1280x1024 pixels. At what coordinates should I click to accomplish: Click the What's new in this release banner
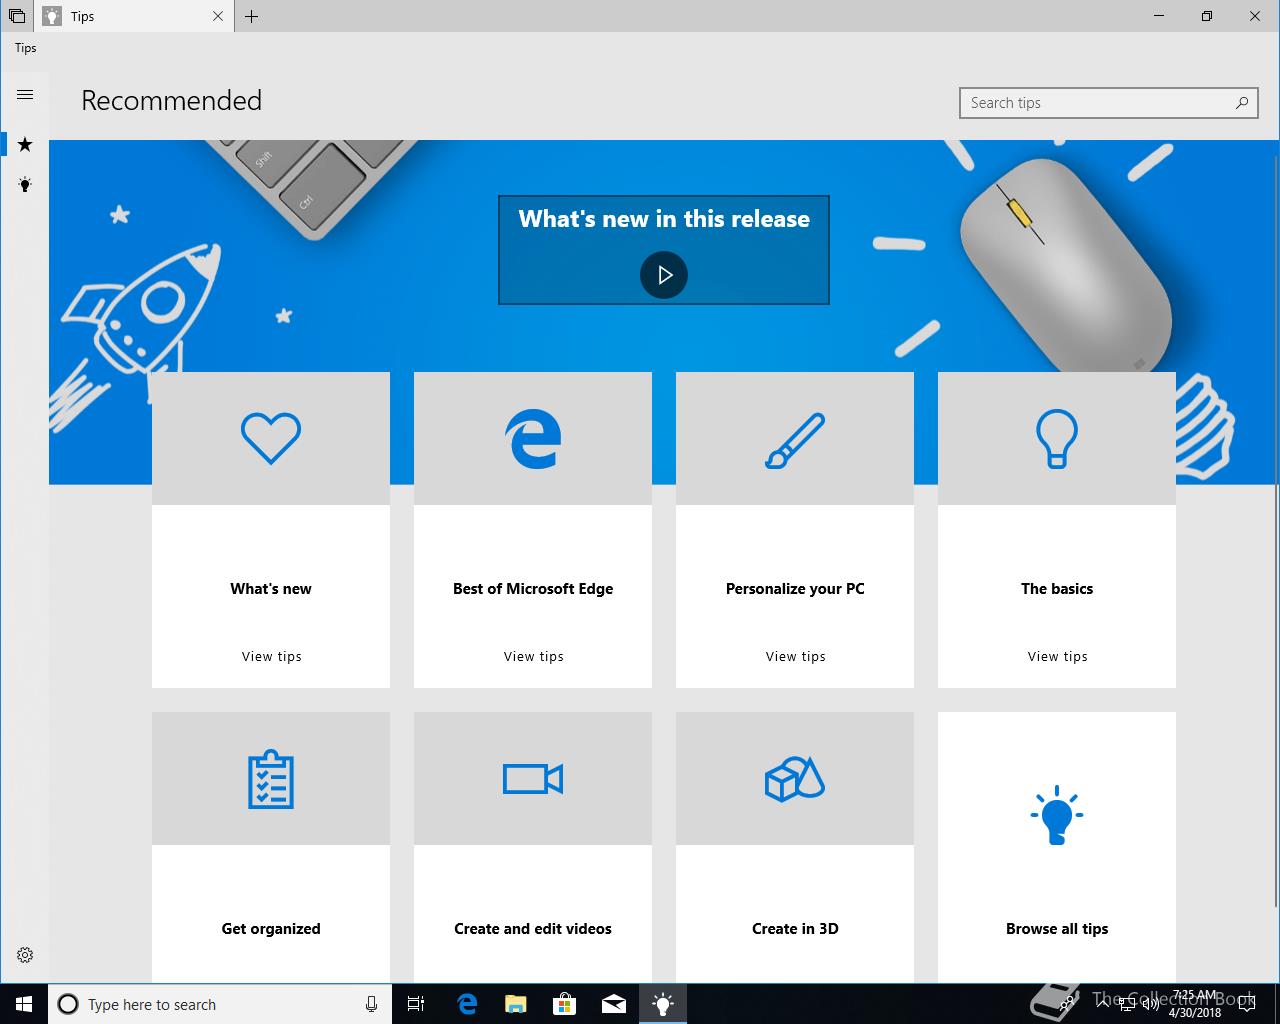tap(664, 249)
